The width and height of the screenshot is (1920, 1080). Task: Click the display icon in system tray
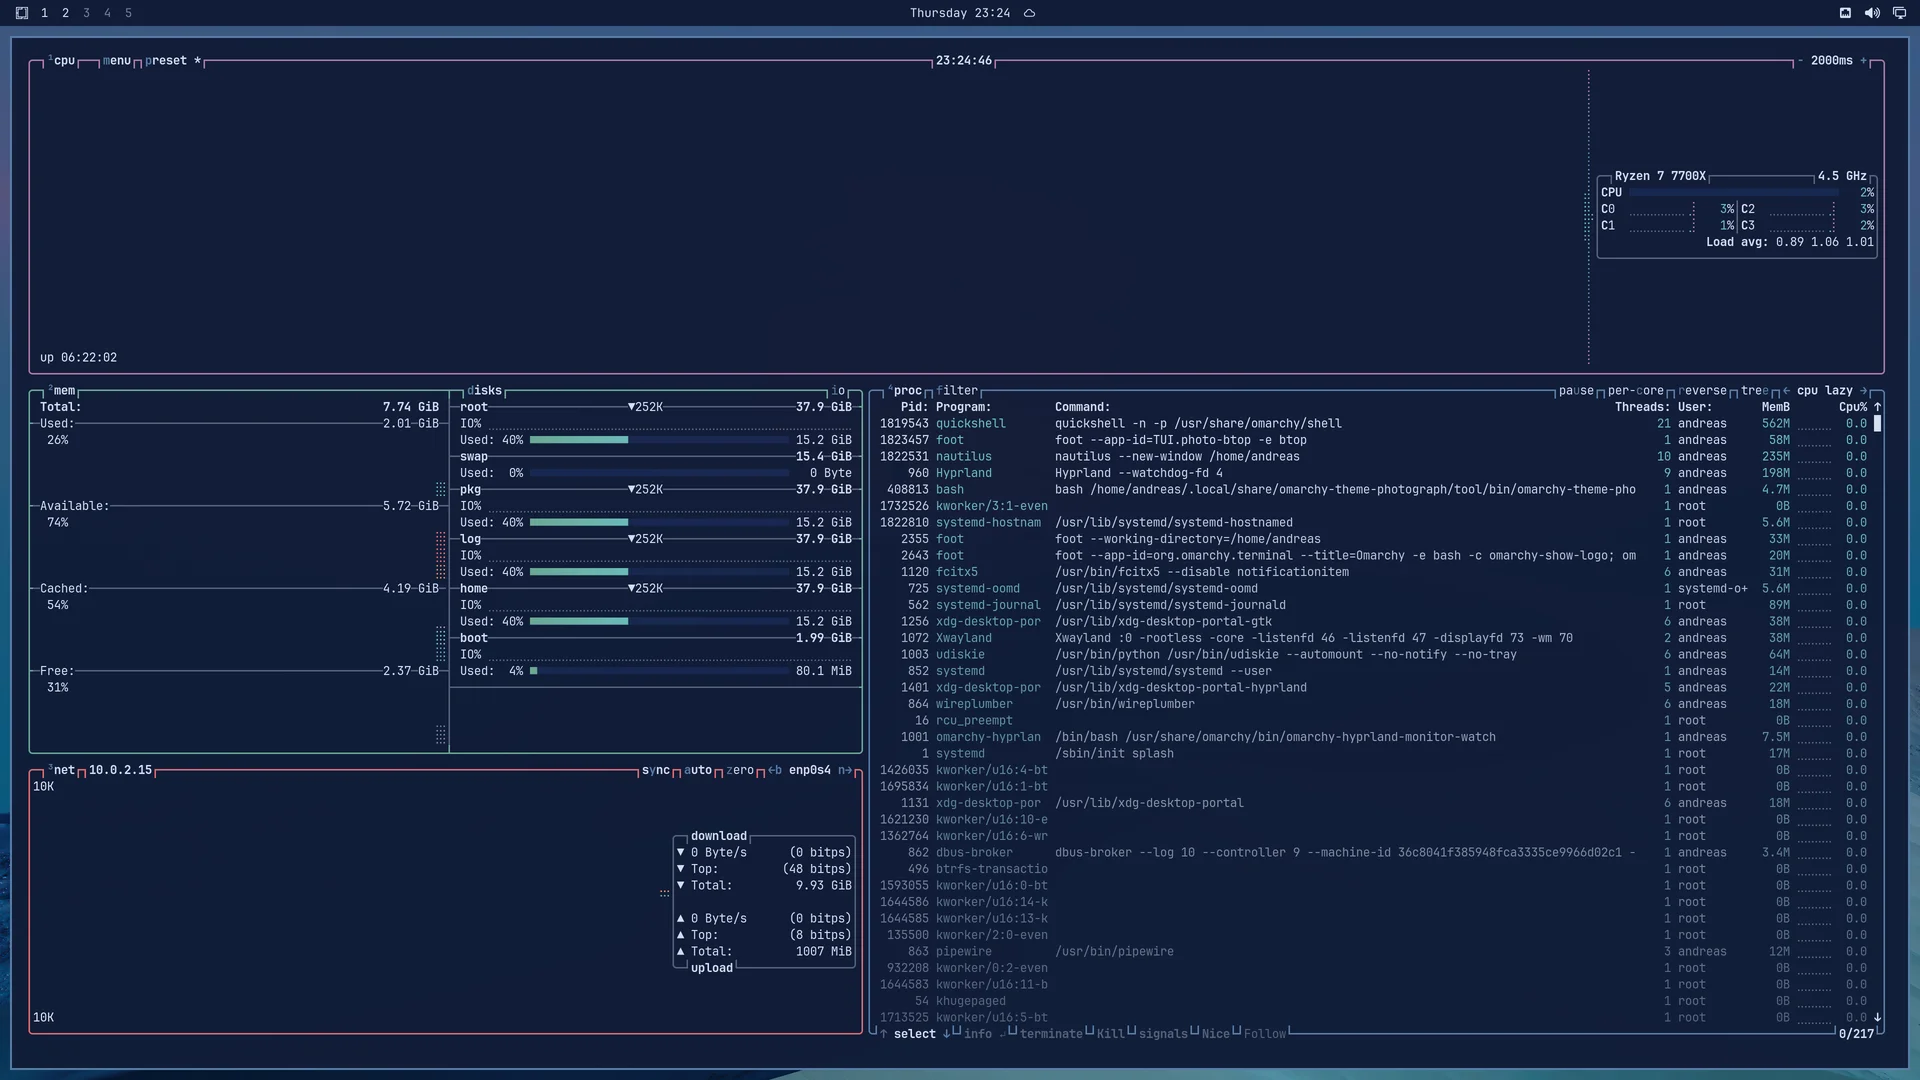(1899, 13)
